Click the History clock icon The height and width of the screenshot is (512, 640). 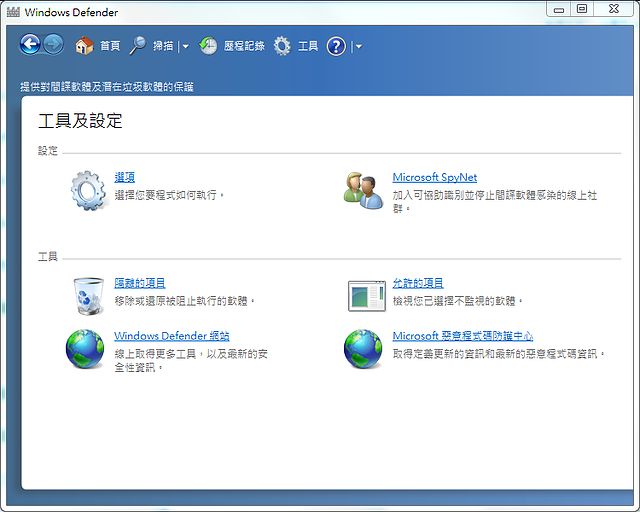(x=208, y=46)
